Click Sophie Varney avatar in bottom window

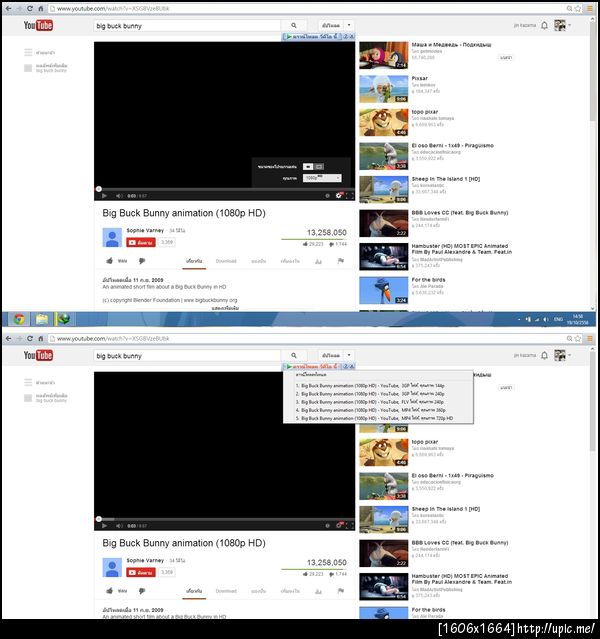112,568
